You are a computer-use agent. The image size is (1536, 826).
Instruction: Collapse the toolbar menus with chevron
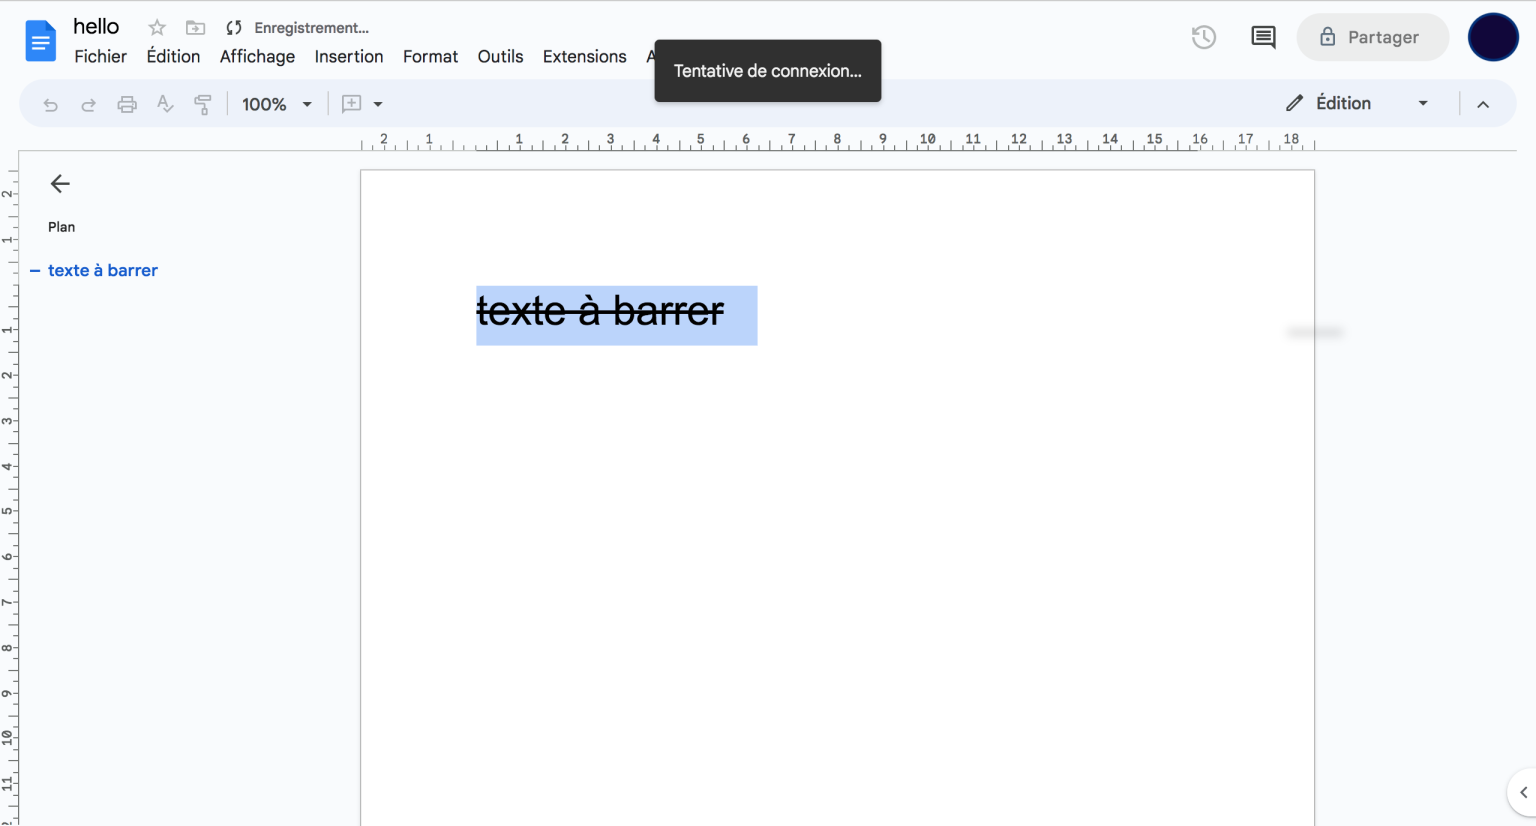point(1483,104)
